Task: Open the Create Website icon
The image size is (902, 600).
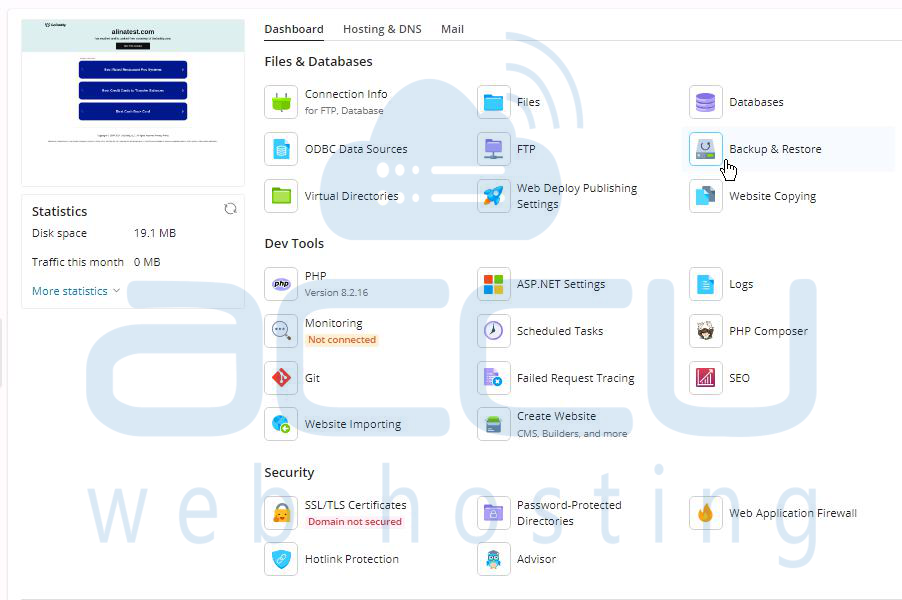Action: 494,424
